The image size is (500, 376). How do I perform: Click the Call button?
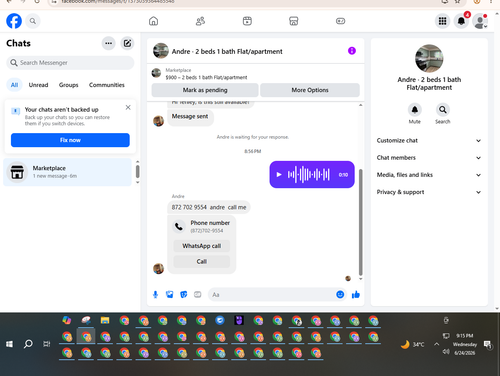pyautogui.click(x=202, y=262)
